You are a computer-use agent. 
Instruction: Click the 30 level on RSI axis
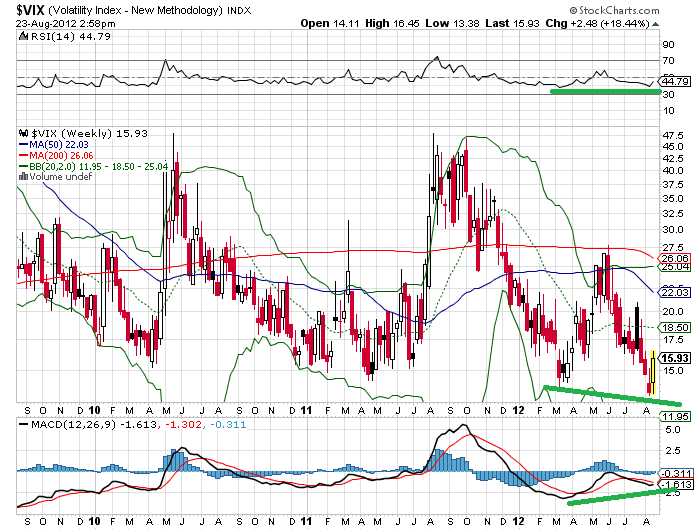pos(668,94)
